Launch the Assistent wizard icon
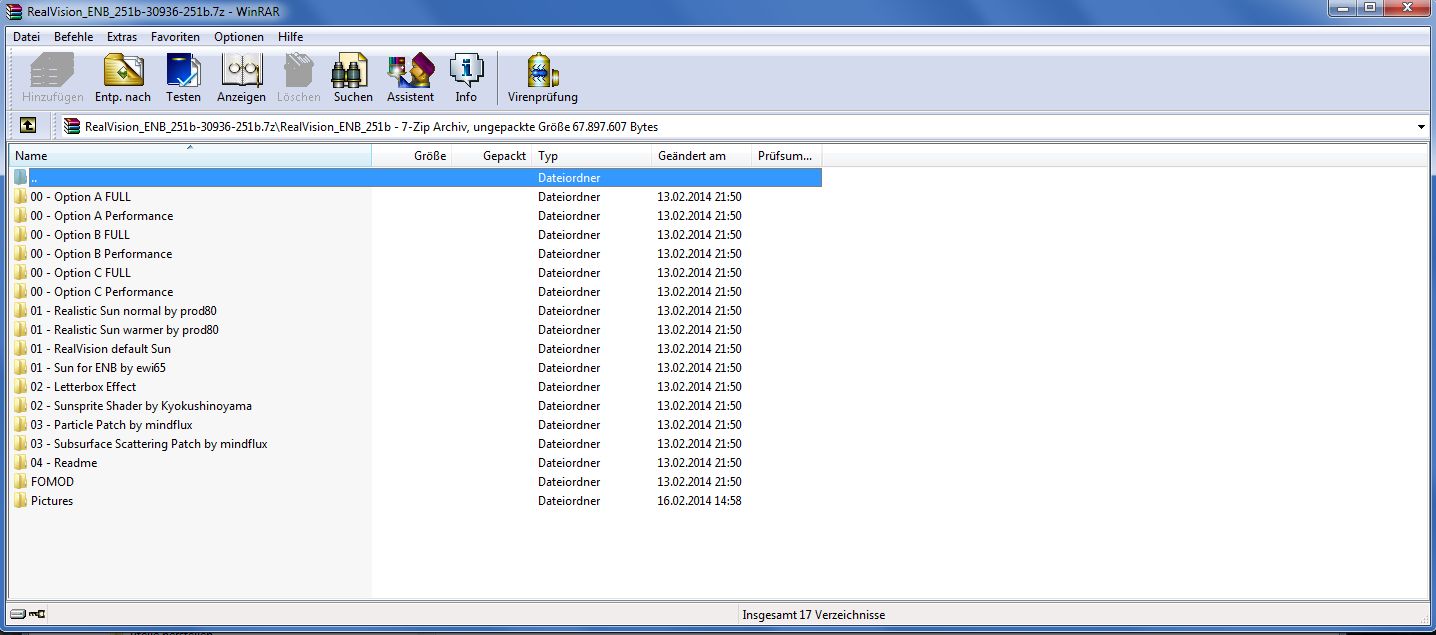This screenshot has width=1436, height=635. pos(410,77)
